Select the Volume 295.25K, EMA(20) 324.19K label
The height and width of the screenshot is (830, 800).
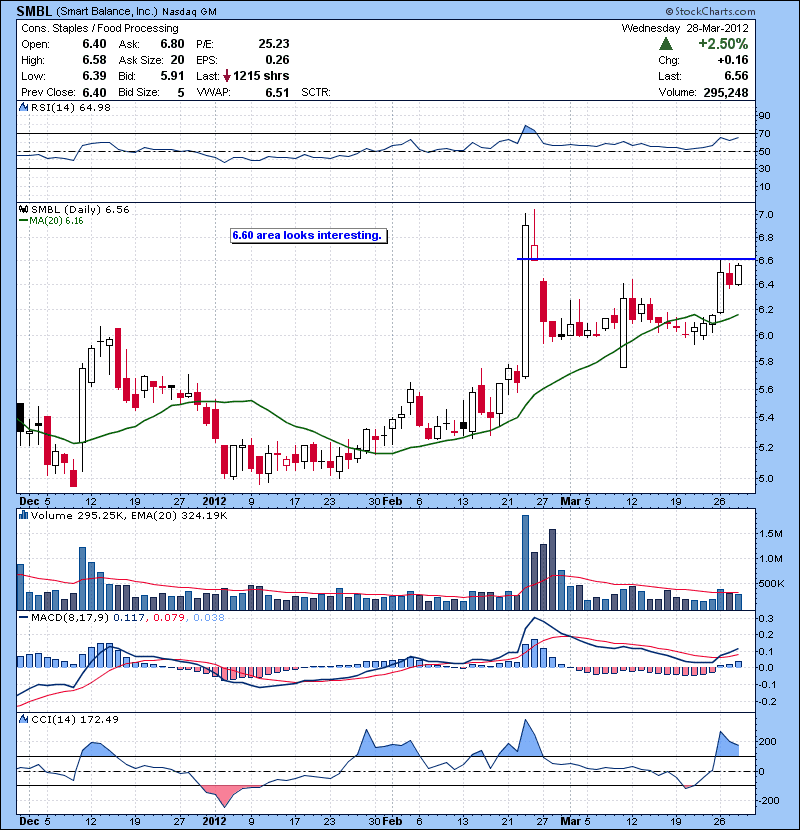[x=129, y=516]
